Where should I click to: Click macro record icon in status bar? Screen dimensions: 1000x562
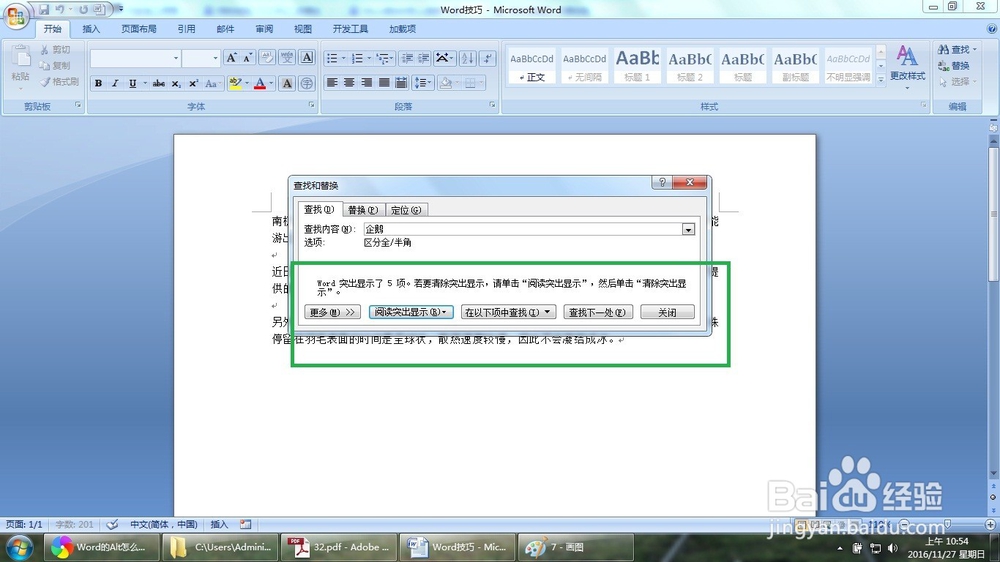pyautogui.click(x=246, y=524)
